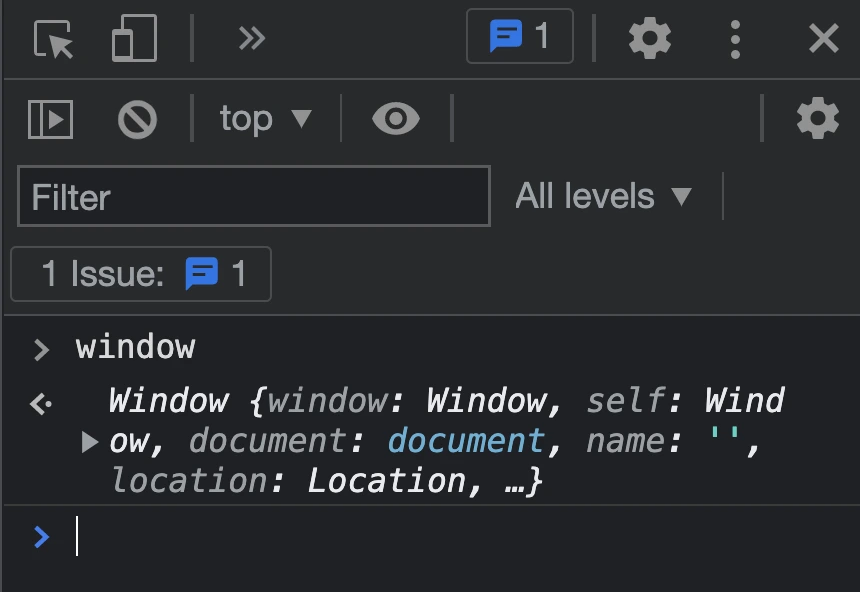Open the 1 Issue button
The height and width of the screenshot is (592, 860).
point(141,274)
